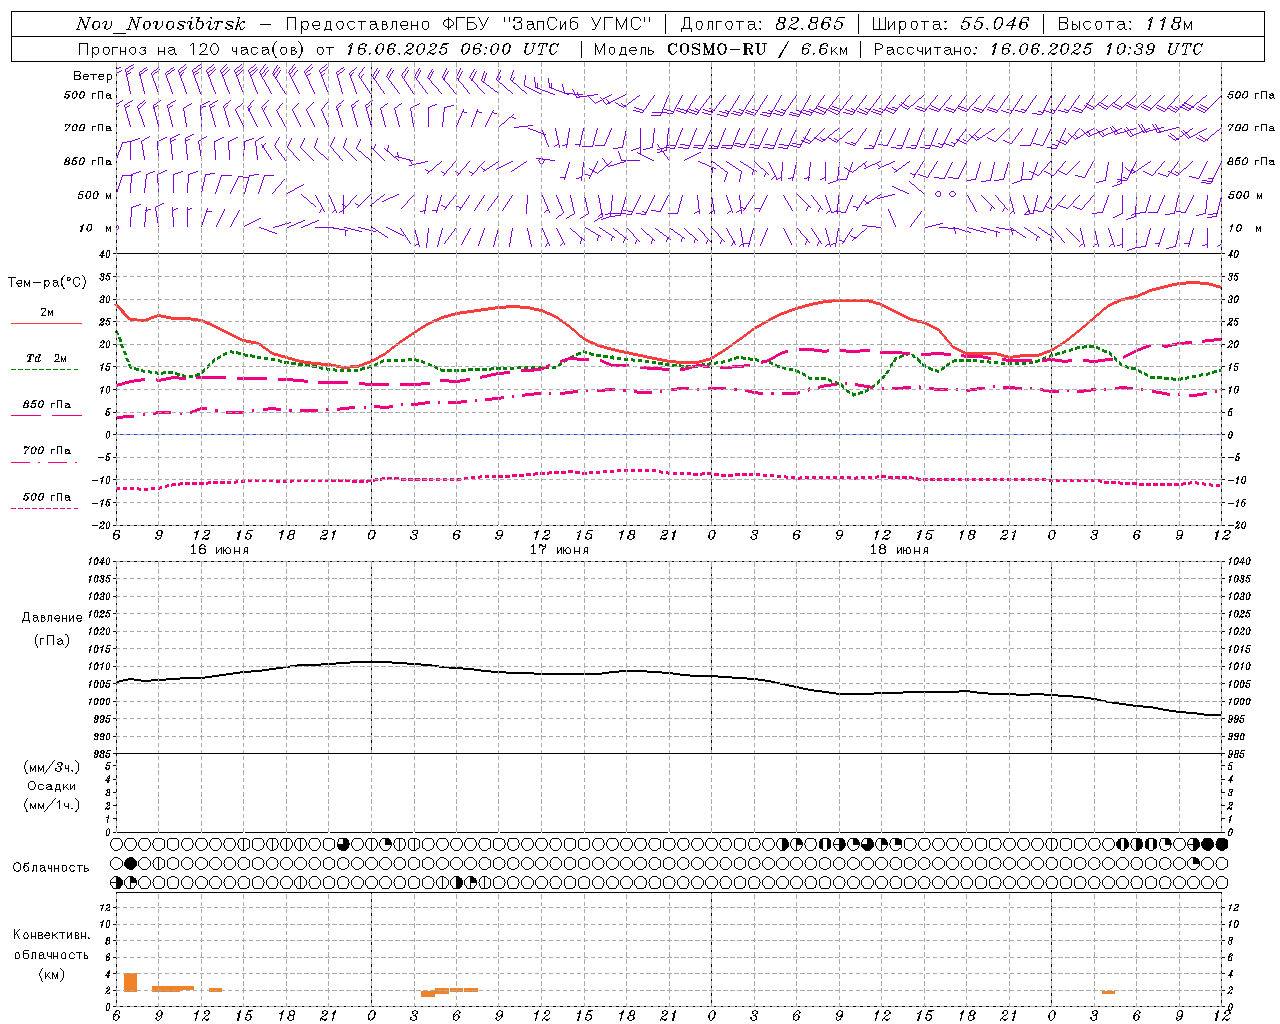Viewport: 1280px width, 1024px height.
Task: Click the '(мм/3ч.)' precipitation unit label
Action: coord(51,767)
